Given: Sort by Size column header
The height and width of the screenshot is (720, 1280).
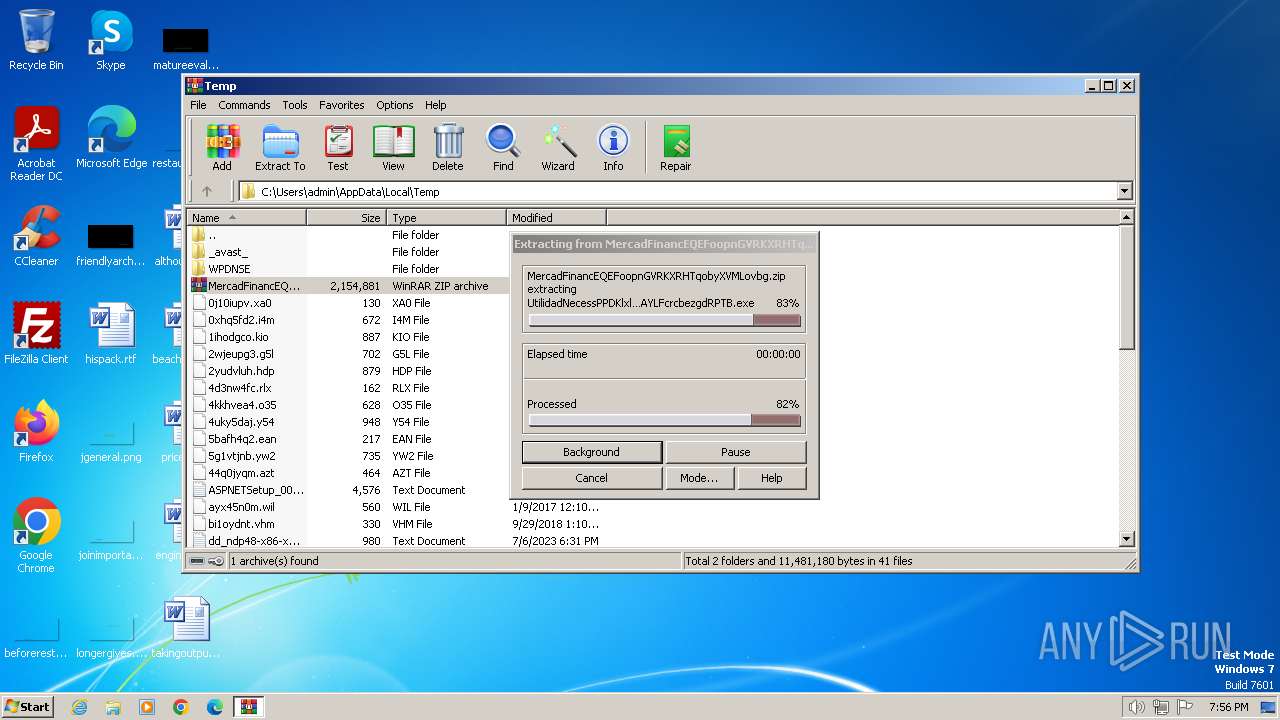Looking at the screenshot, I should click(347, 217).
